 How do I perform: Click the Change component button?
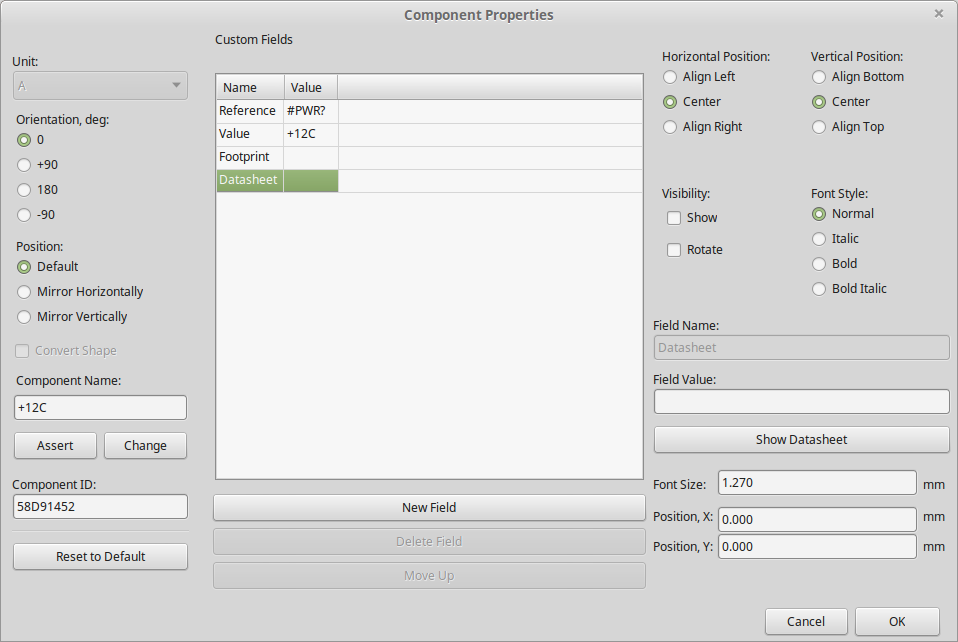pos(145,446)
